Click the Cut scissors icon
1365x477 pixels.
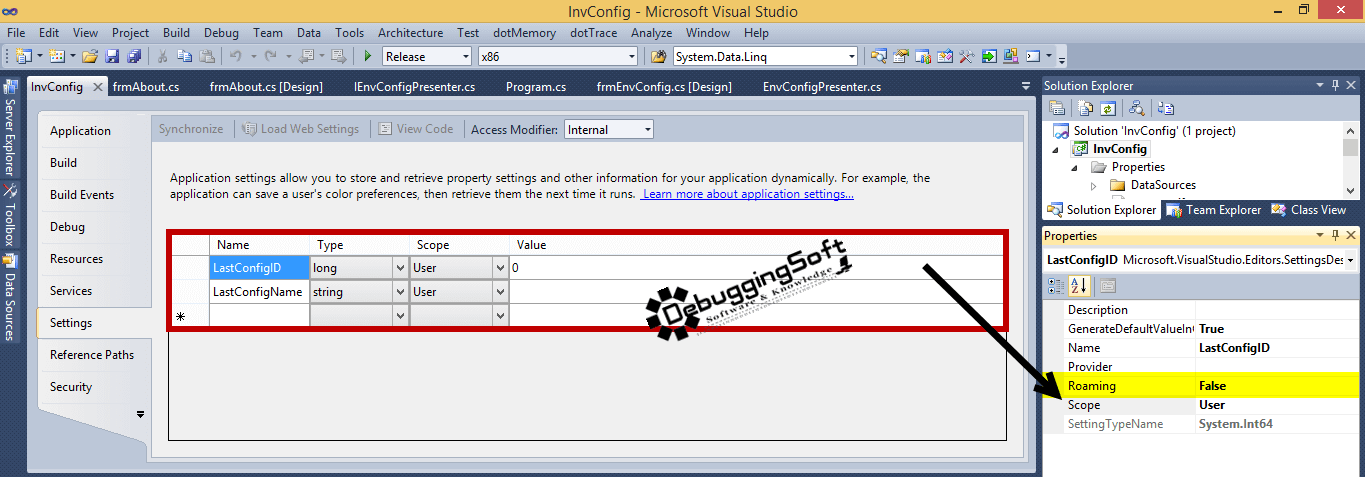(163, 56)
